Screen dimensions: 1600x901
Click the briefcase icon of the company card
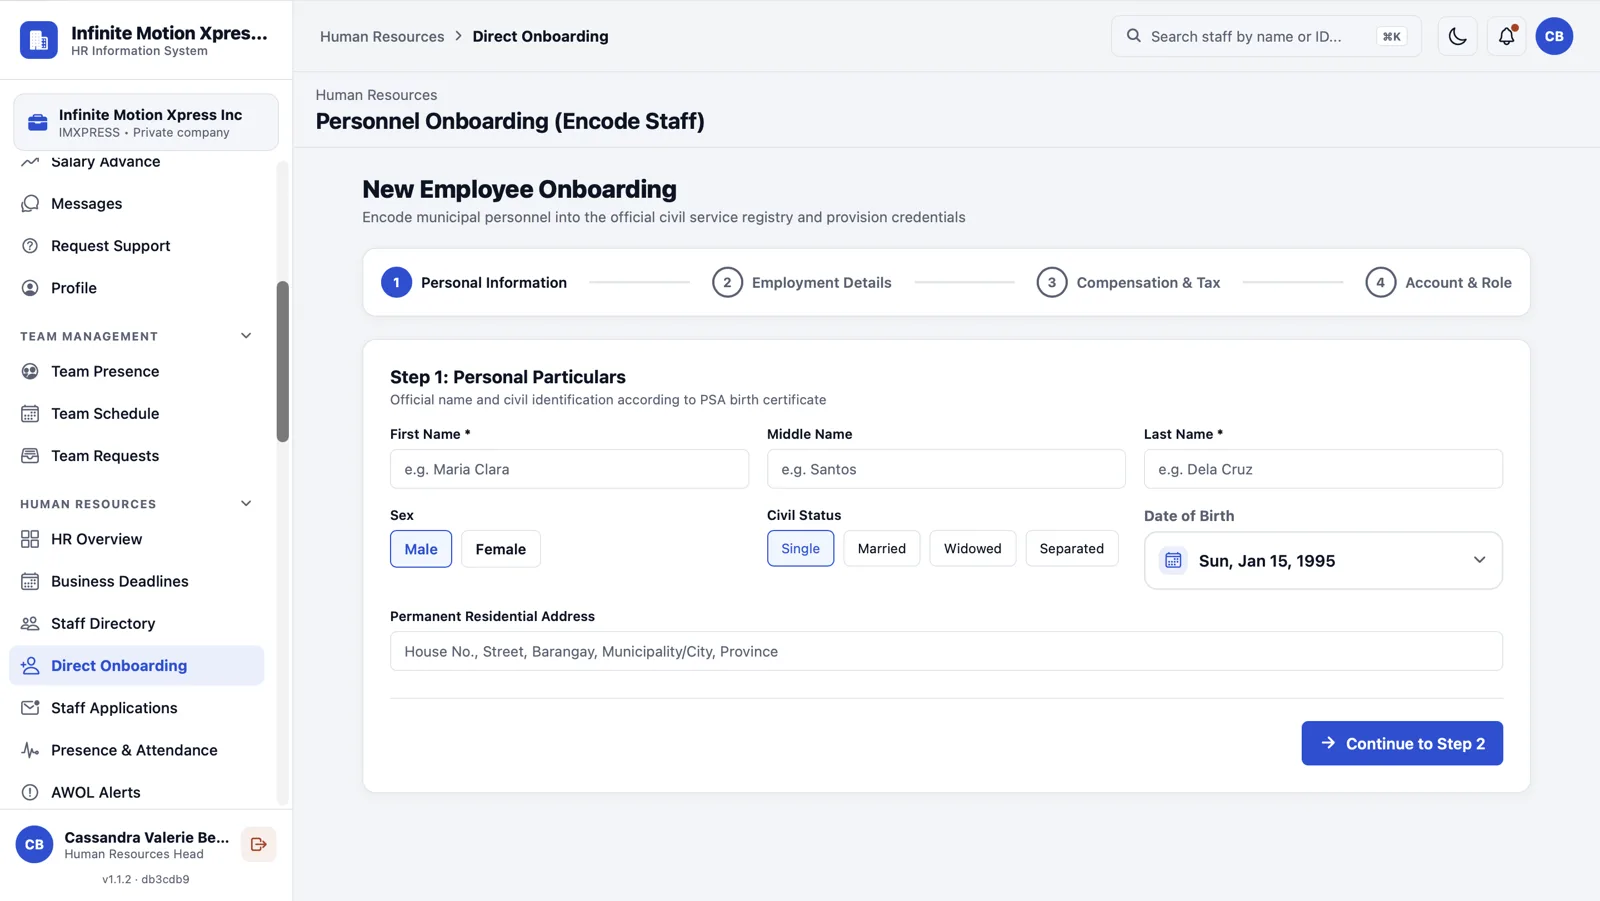[38, 122]
